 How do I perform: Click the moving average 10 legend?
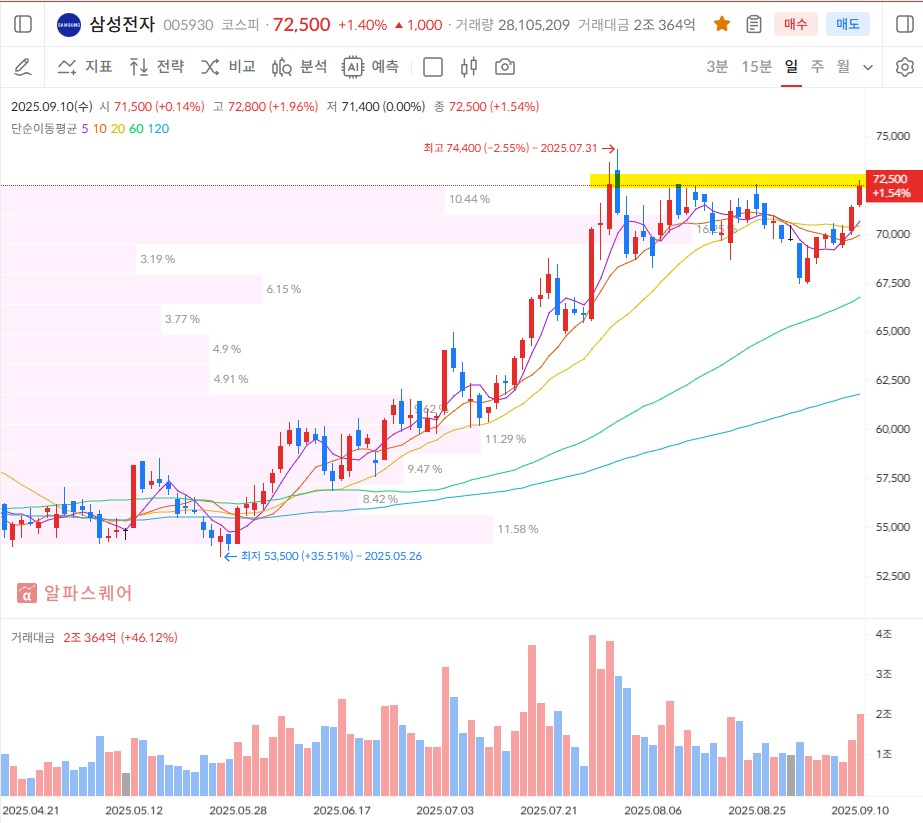pyautogui.click(x=100, y=128)
